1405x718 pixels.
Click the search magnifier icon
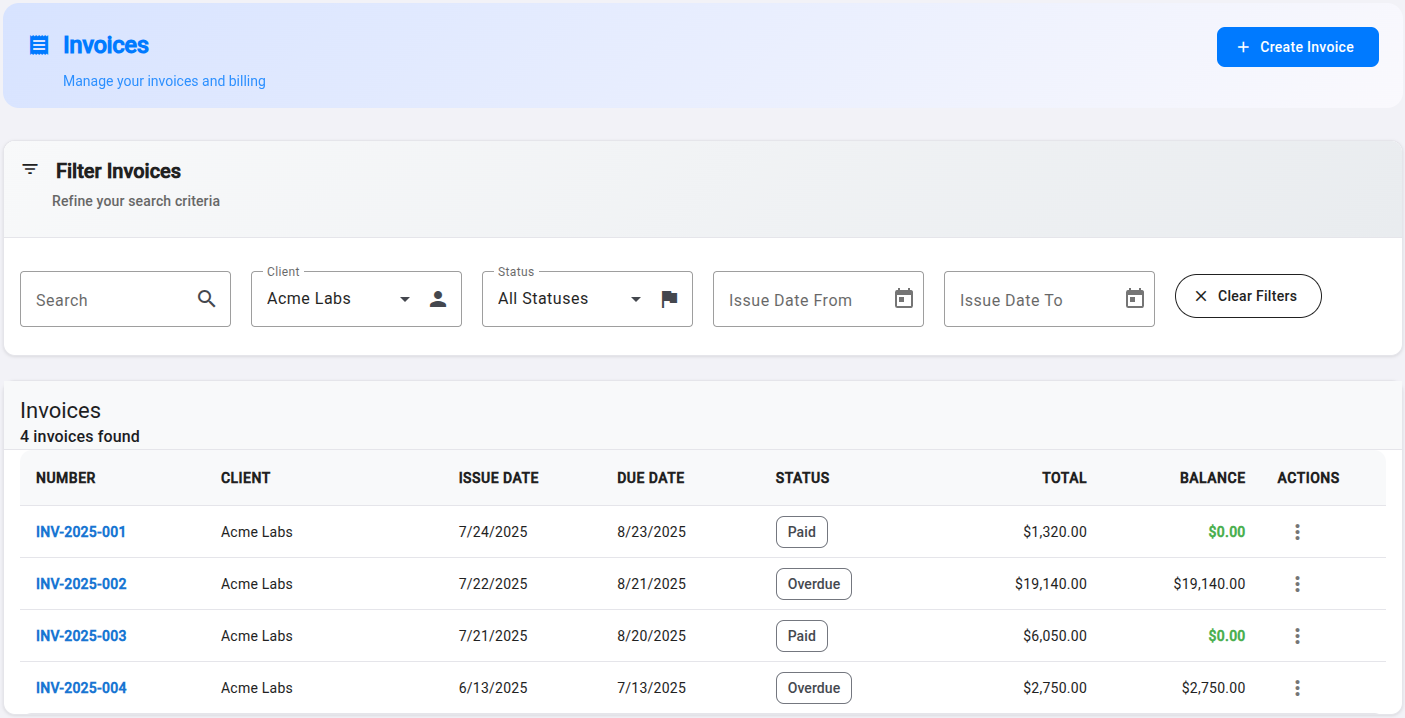(x=207, y=299)
